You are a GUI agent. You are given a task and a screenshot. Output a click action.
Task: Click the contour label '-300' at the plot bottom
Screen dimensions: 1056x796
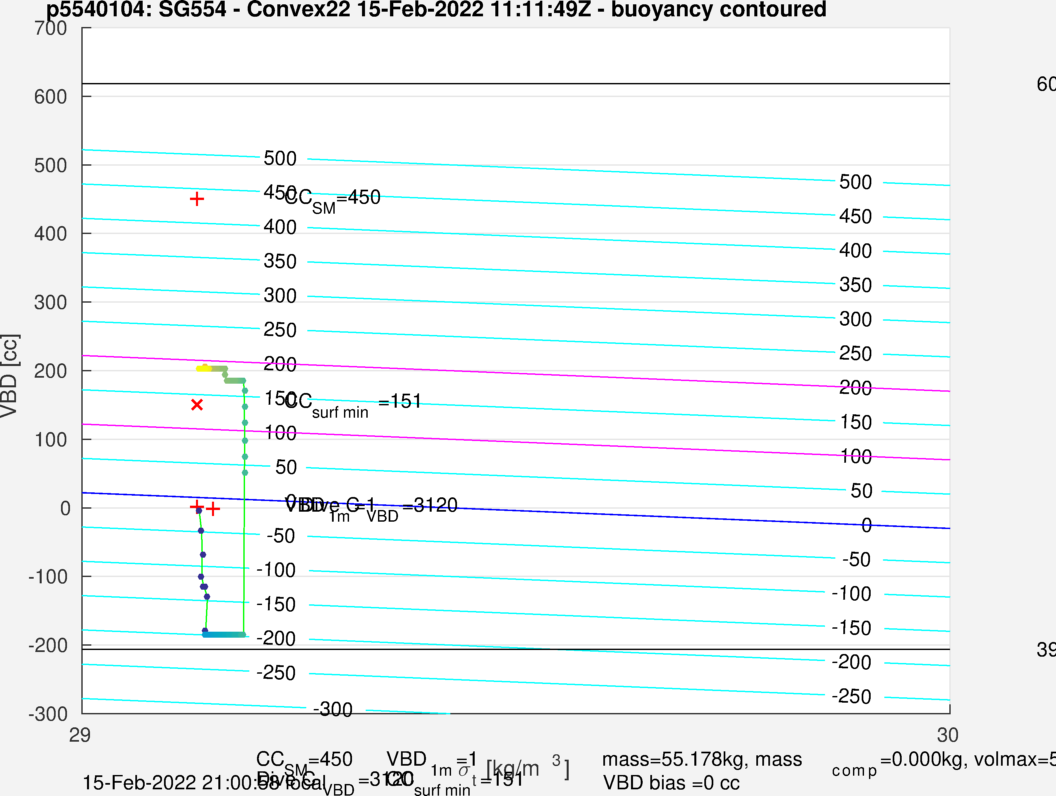pos(333,710)
